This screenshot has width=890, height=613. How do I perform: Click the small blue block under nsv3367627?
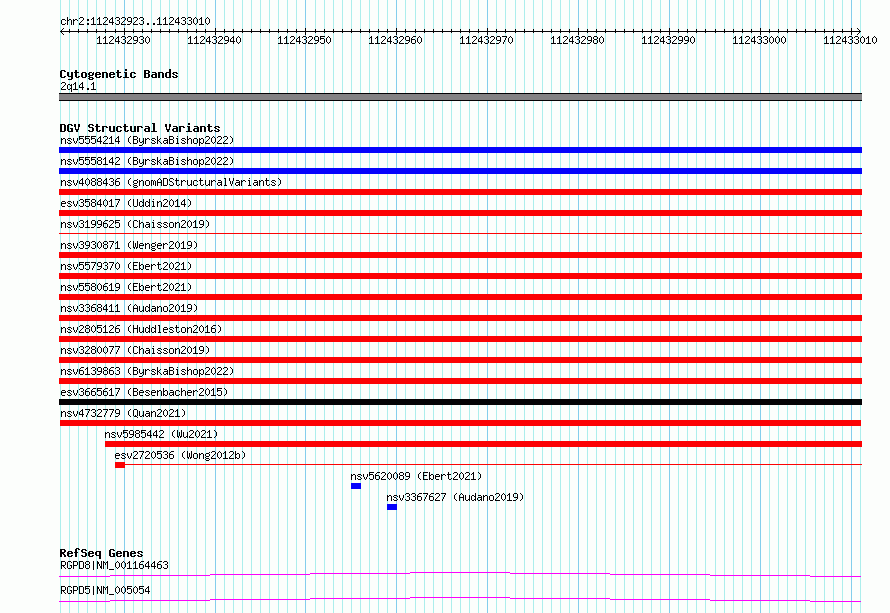pyautogui.click(x=392, y=507)
